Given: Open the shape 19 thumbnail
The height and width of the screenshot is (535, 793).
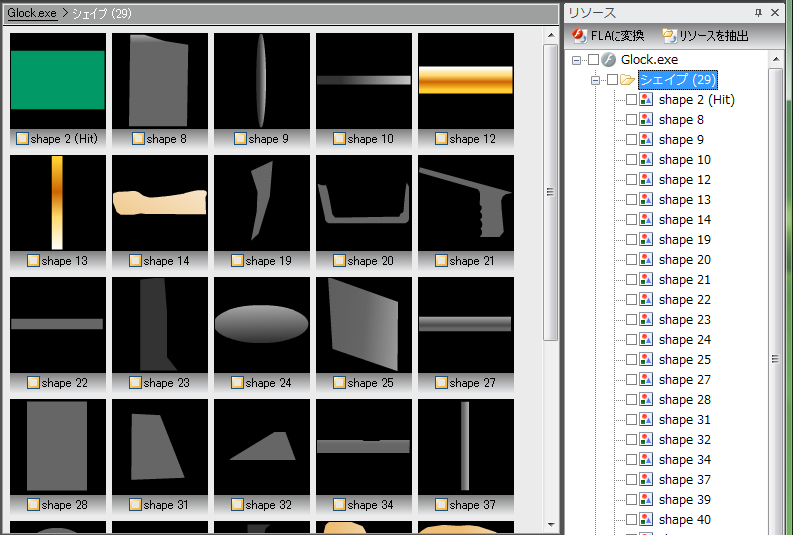Looking at the screenshot, I should pyautogui.click(x=262, y=203).
